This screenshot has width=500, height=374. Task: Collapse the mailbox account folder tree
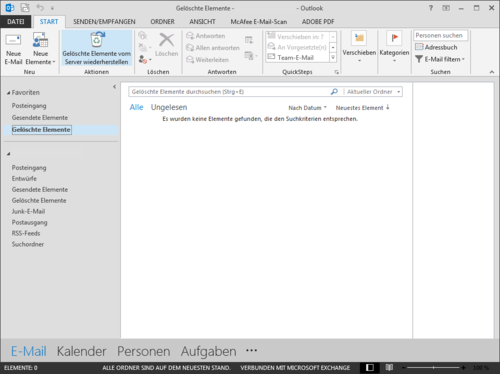[x=9, y=154]
